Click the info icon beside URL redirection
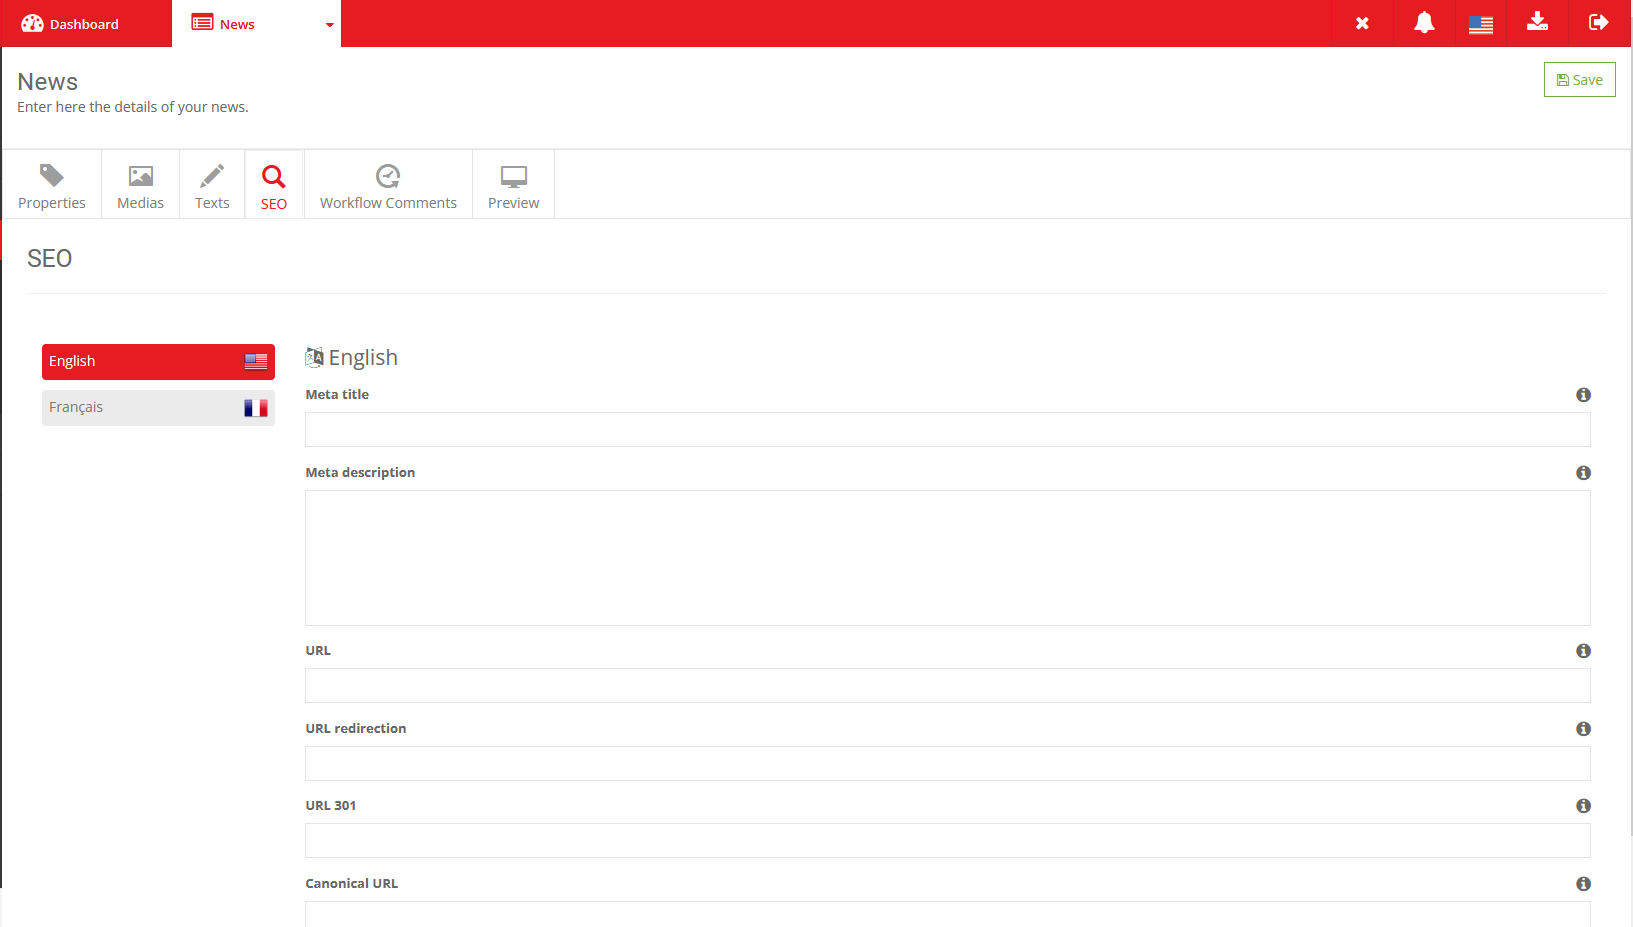Viewport: 1633px width, 927px height. pyautogui.click(x=1583, y=729)
